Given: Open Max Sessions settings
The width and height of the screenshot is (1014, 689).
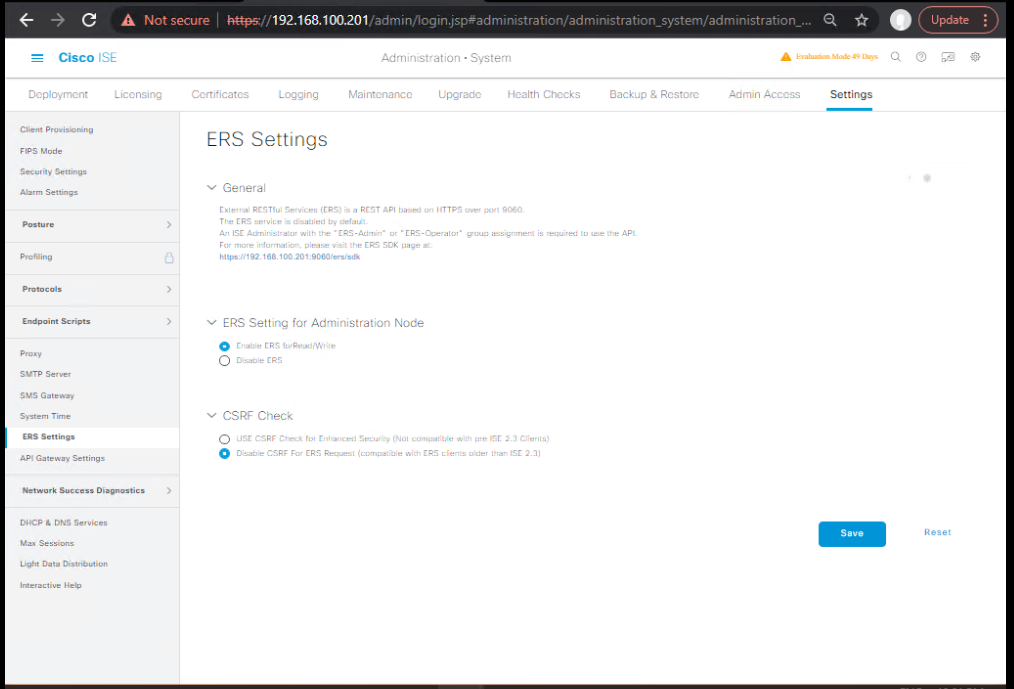Looking at the screenshot, I should click(x=47, y=543).
